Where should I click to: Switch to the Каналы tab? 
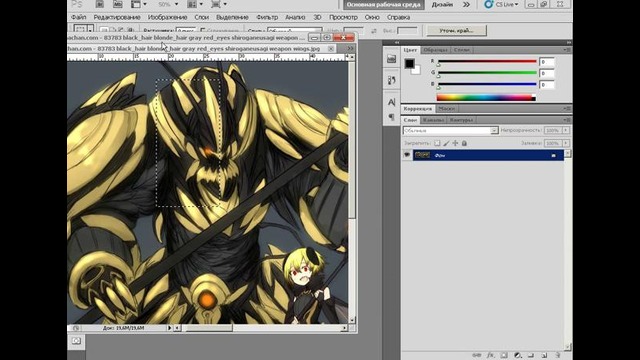[x=433, y=120]
